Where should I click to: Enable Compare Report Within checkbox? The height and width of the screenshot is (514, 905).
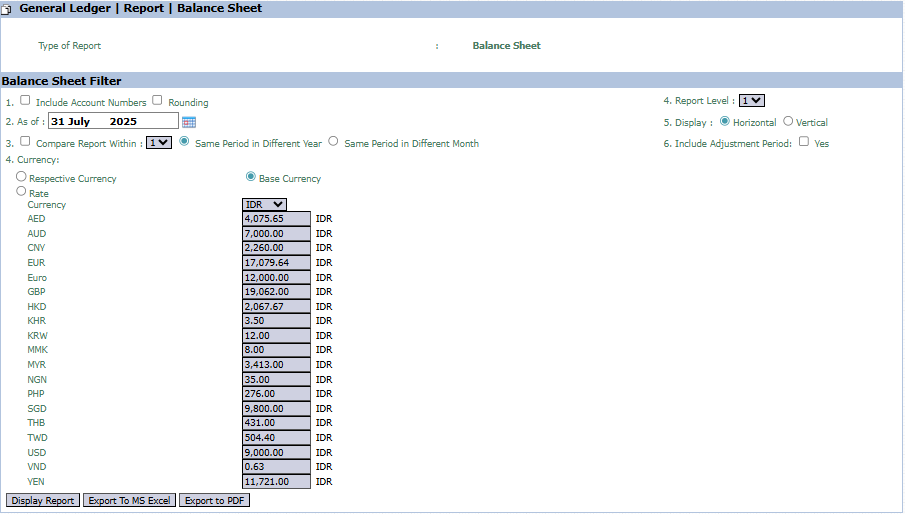click(x=26, y=142)
